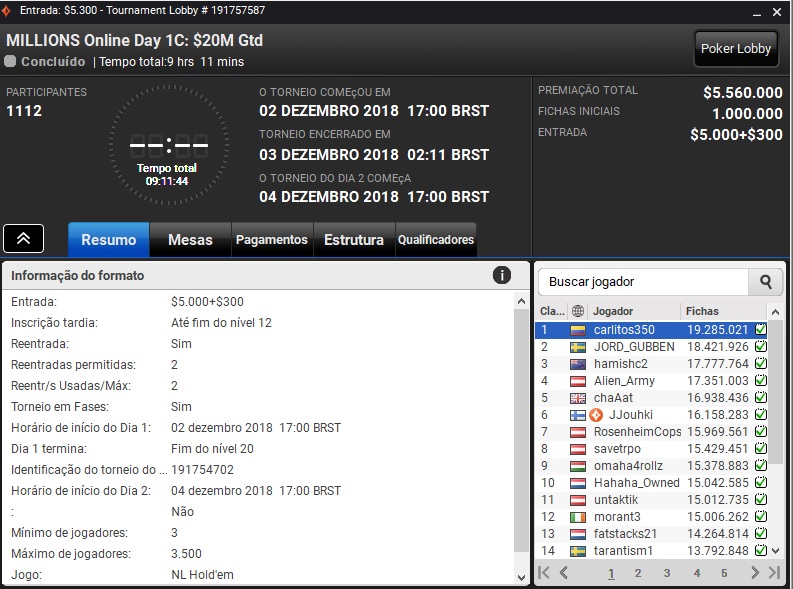793x589 pixels.
Task: Select player list page 1
Action: (x=611, y=573)
